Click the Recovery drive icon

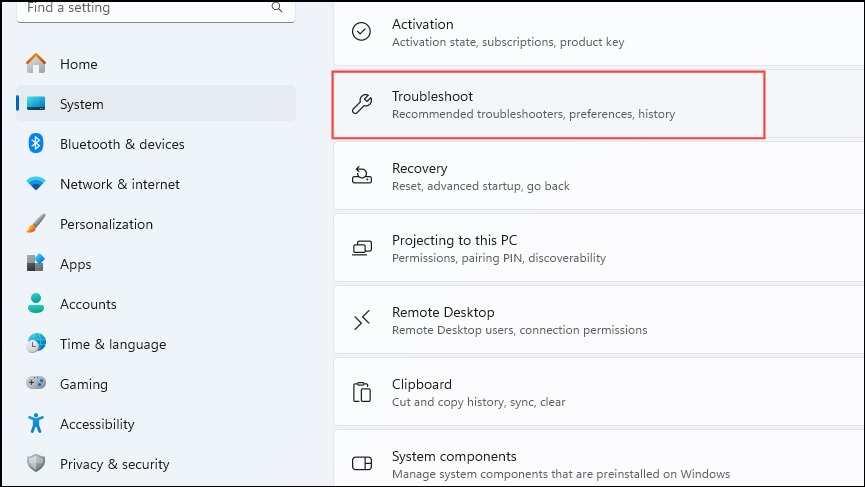pos(362,175)
